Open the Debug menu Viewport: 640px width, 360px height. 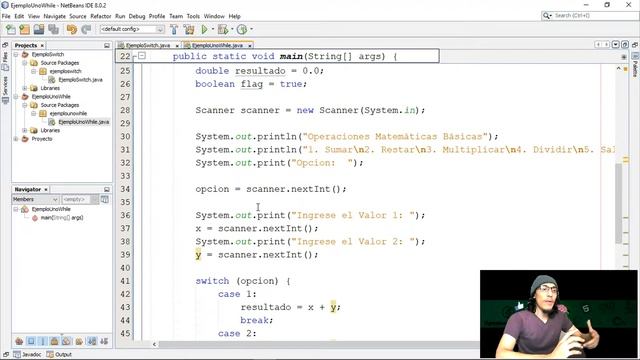(137, 16)
